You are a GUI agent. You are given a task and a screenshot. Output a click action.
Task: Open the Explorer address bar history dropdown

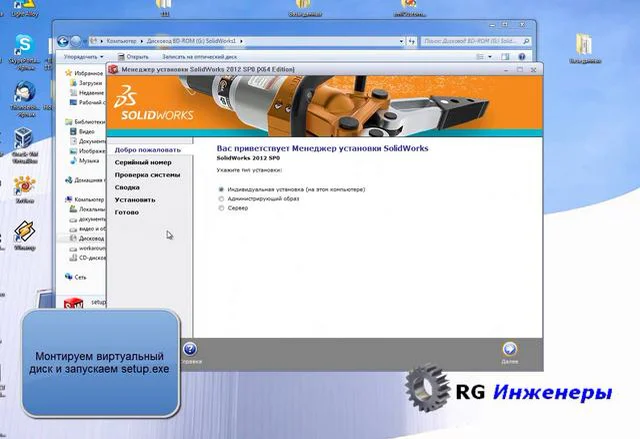[x=401, y=41]
